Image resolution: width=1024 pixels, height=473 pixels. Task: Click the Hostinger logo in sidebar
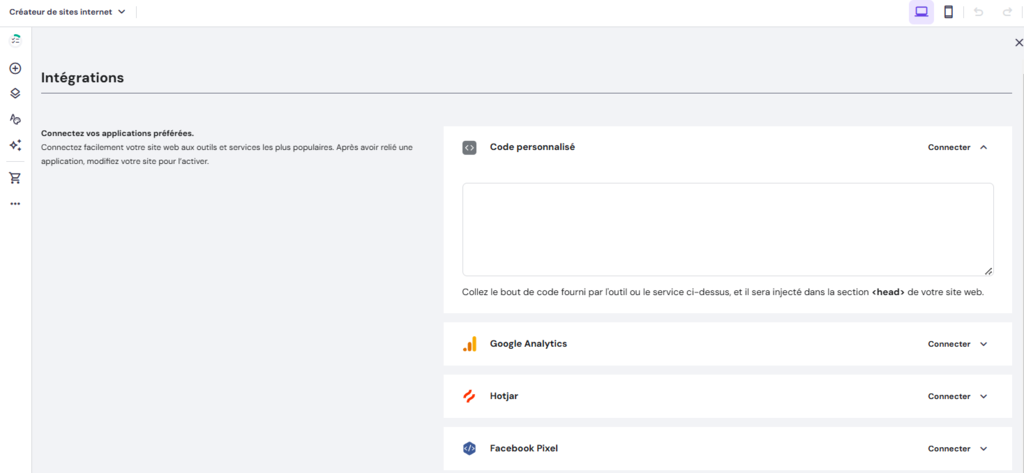click(x=15, y=40)
